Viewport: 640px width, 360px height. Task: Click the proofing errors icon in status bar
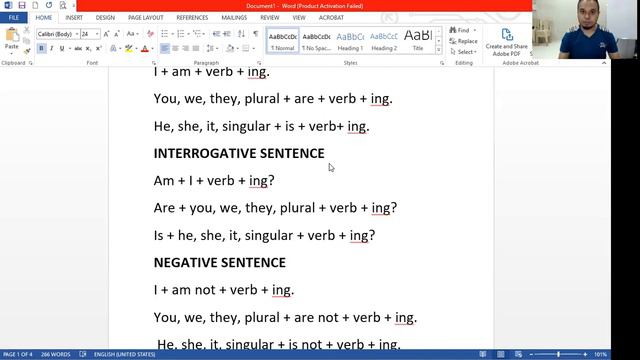tap(82, 354)
